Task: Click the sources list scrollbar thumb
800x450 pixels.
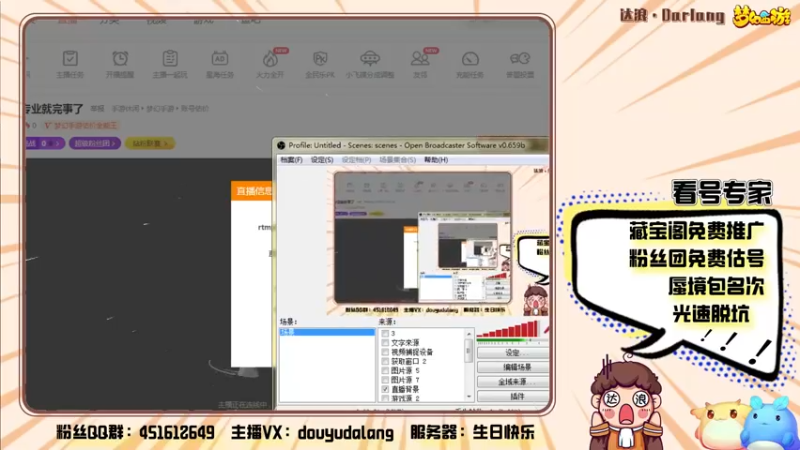Action: [x=469, y=351]
